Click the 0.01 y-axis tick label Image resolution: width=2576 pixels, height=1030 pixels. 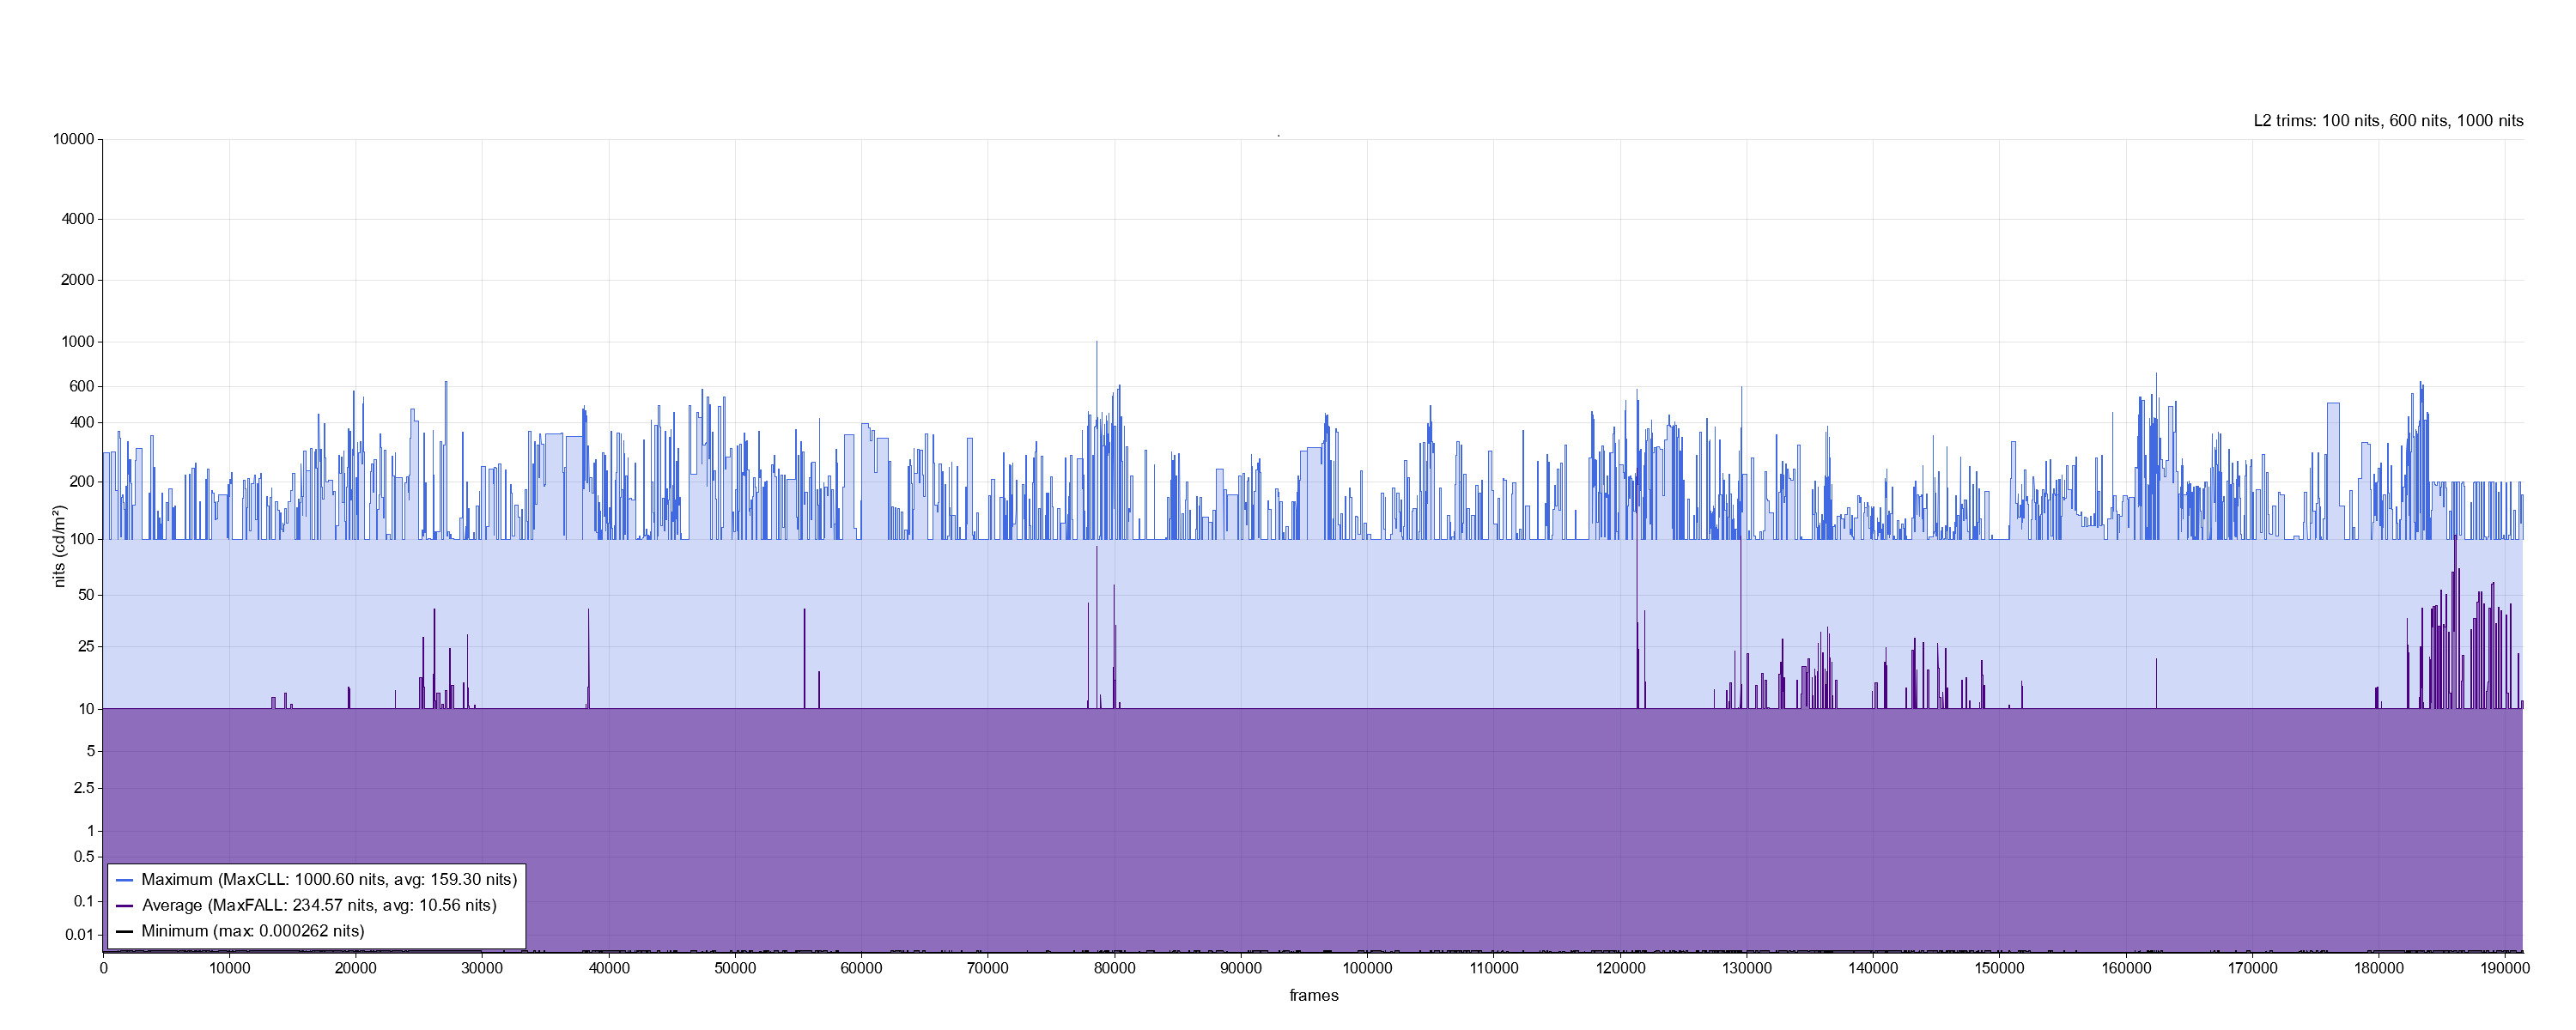point(80,936)
